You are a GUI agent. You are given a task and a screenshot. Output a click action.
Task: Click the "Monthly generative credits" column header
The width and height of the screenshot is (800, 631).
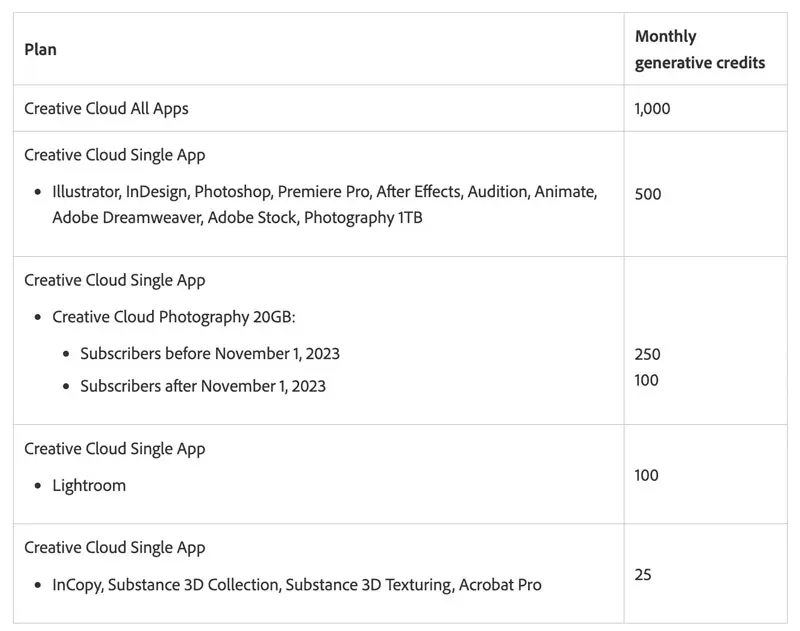coord(699,49)
